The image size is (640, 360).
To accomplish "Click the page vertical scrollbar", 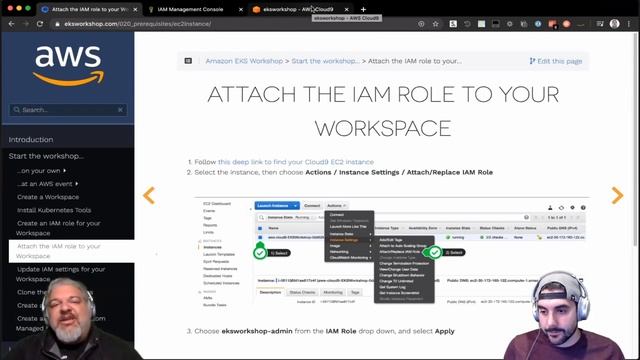I will 635,139.
